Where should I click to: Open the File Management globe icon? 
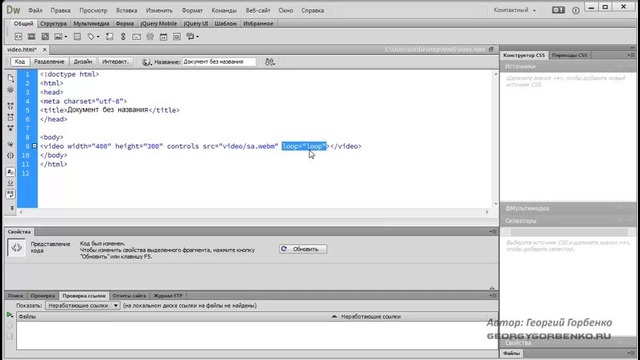click(146, 62)
